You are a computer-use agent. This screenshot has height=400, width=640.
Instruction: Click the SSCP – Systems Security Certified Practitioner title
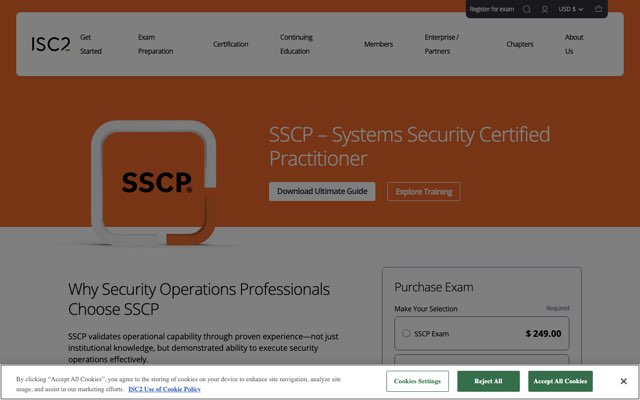409,146
